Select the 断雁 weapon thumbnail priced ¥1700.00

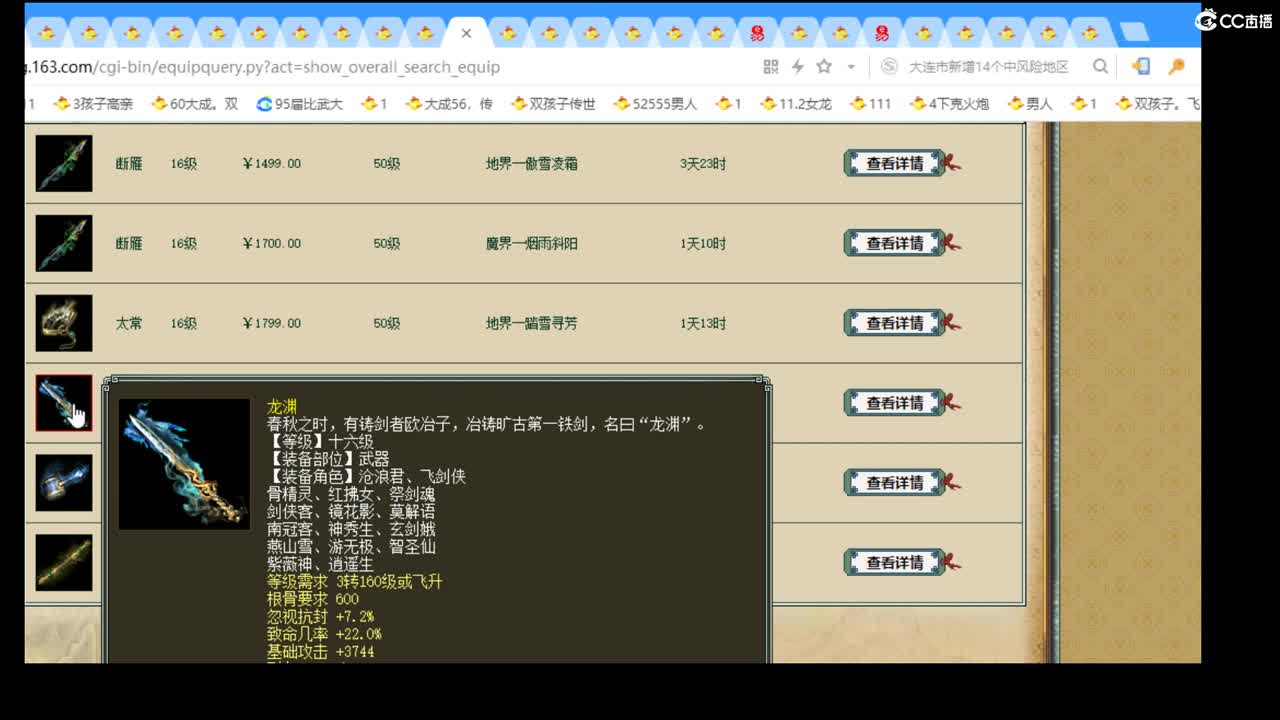click(64, 243)
